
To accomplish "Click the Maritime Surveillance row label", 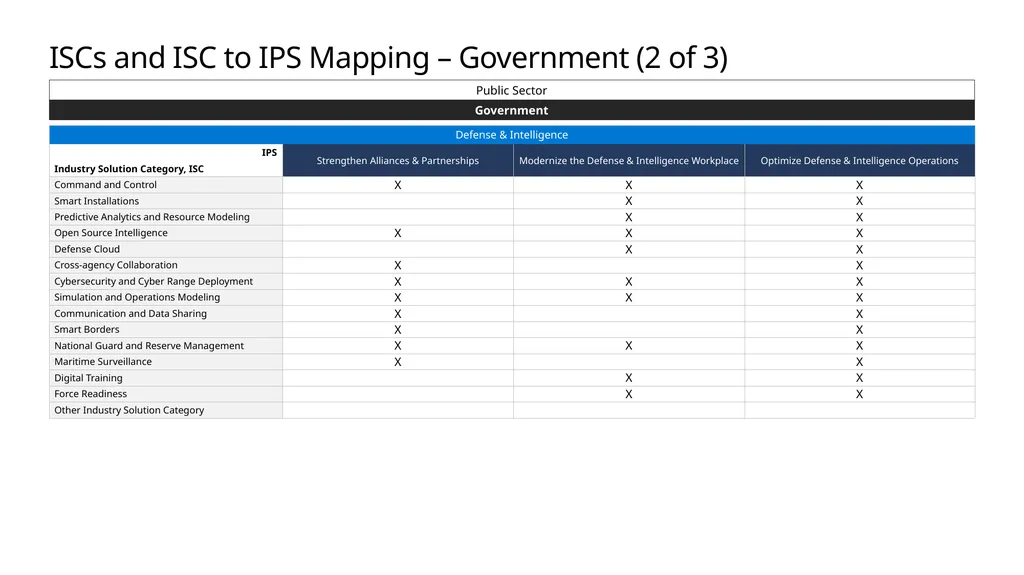I will coord(103,362).
